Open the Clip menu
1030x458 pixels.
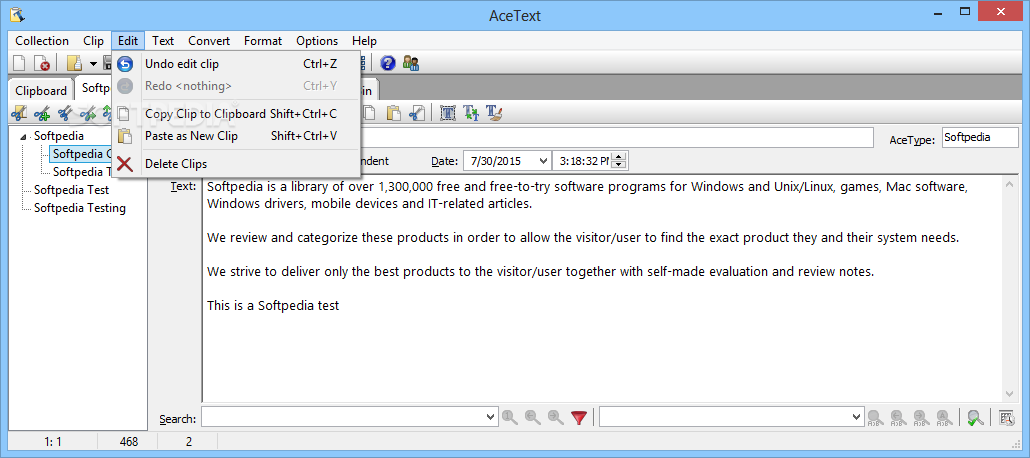pos(93,41)
